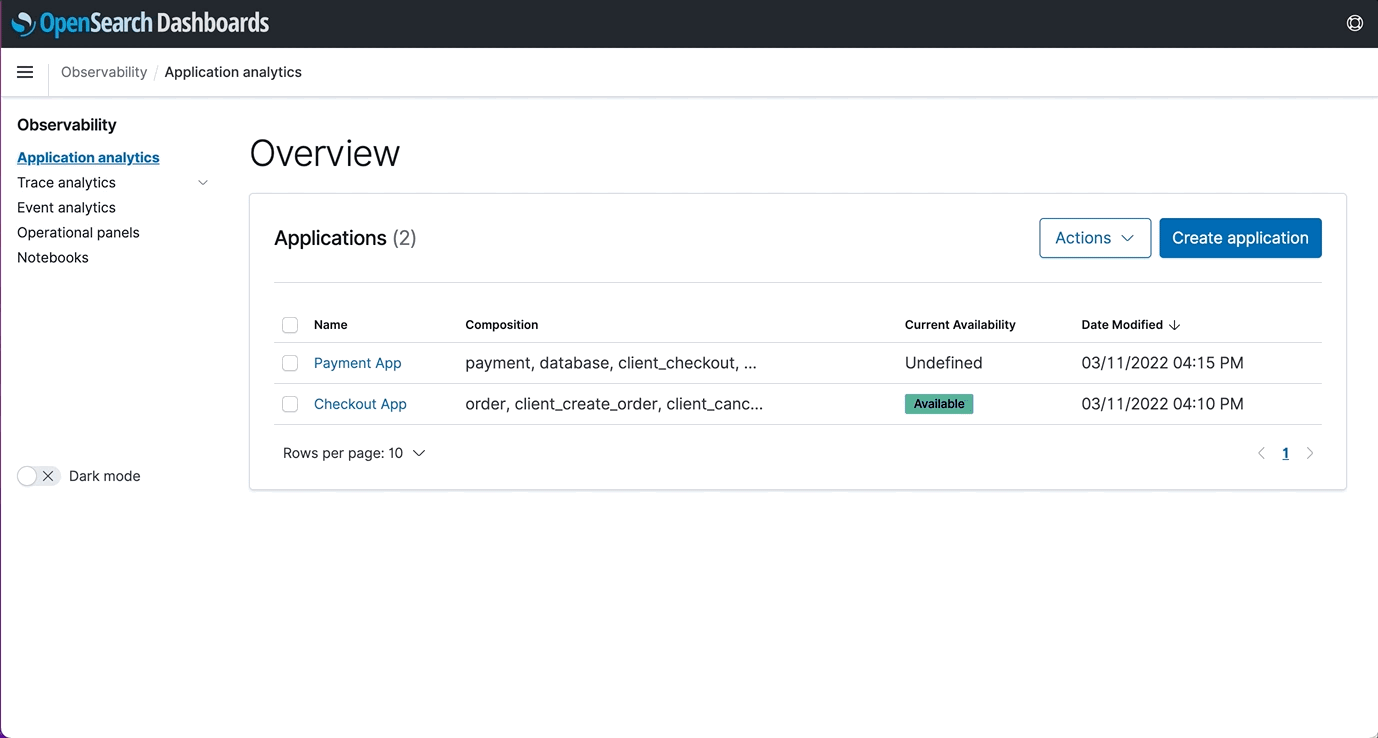Go to Observability breadcrumb
Screen dimensions: 1378x738
click(x=104, y=72)
